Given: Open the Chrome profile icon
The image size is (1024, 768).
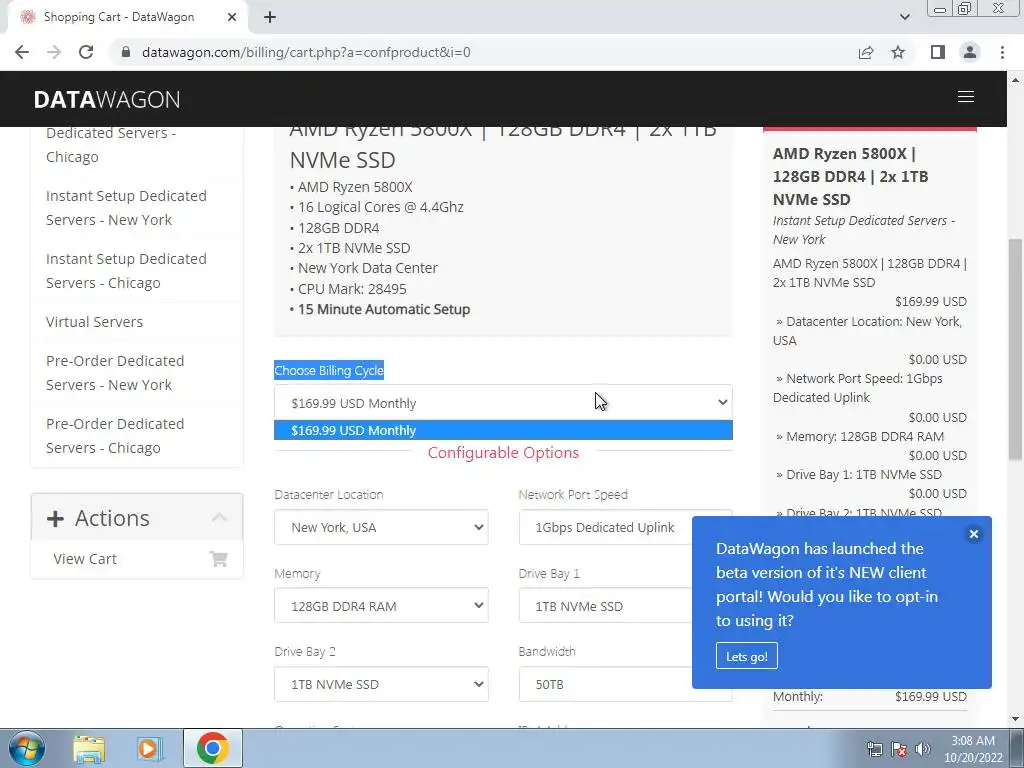Looking at the screenshot, I should coord(970,52).
